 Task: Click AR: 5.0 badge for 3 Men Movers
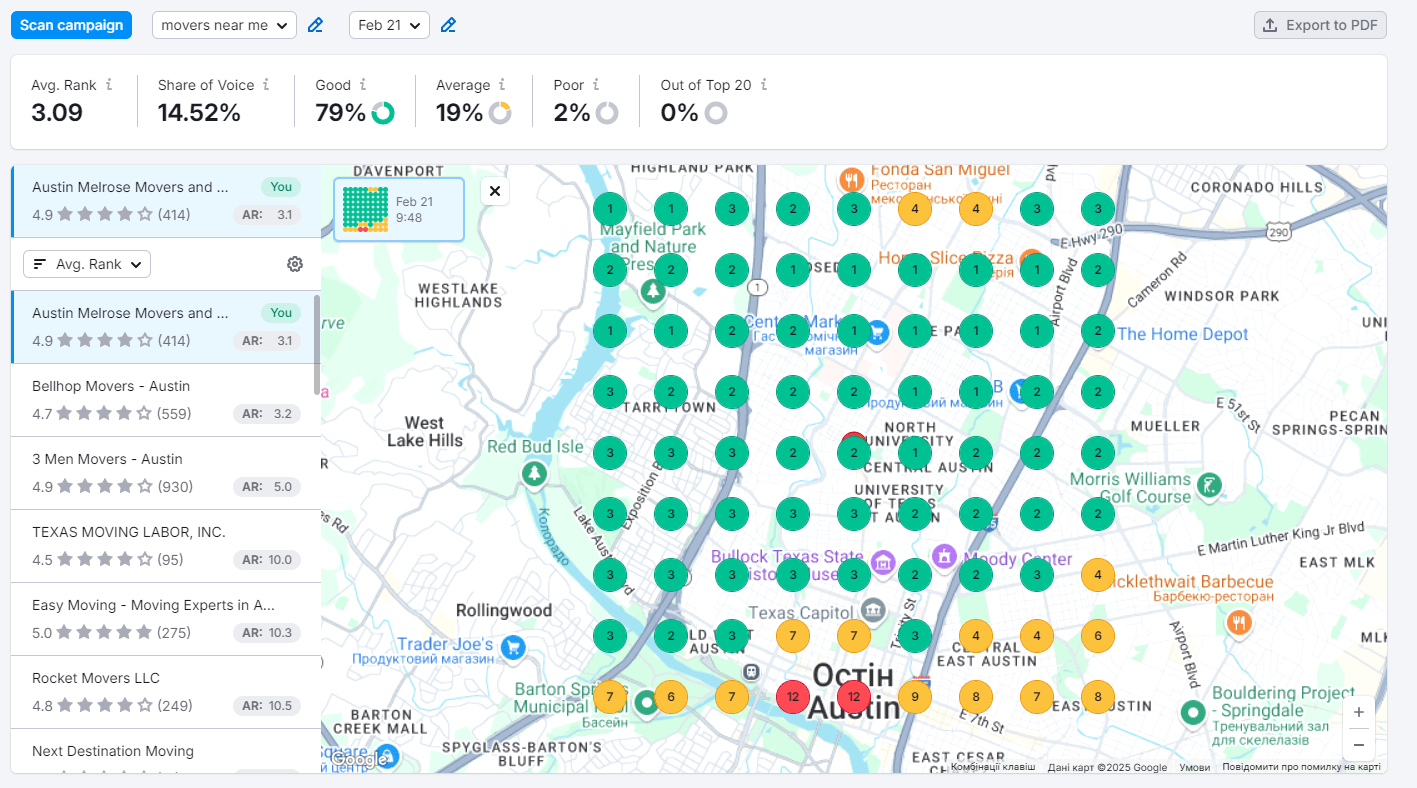(267, 487)
